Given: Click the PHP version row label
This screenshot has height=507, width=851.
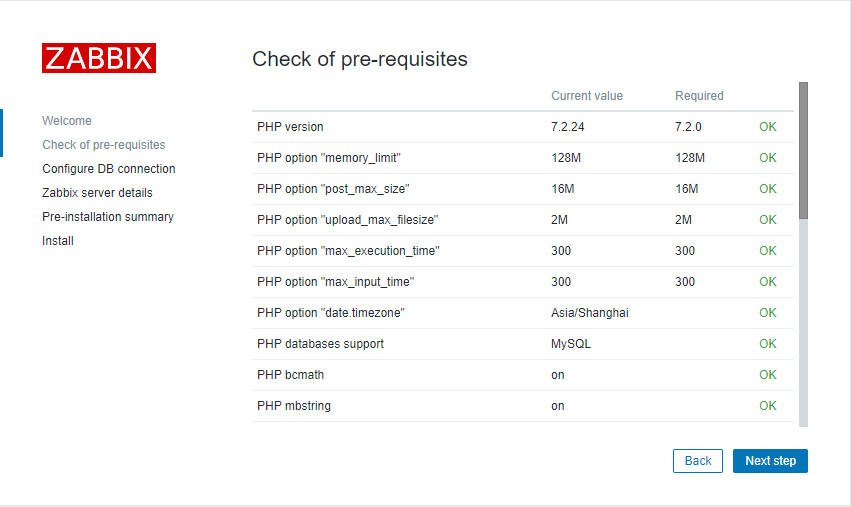Looking at the screenshot, I should pos(290,127).
